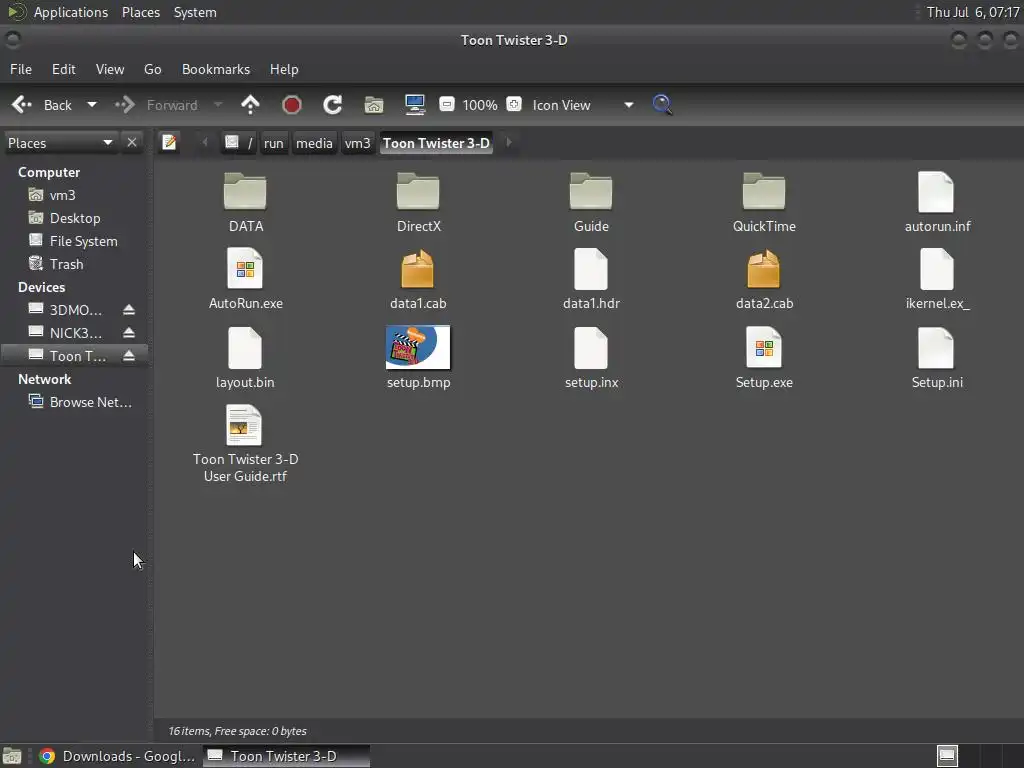Image resolution: width=1024 pixels, height=768 pixels.
Task: Eject the Toon T... device
Action: pos(129,355)
